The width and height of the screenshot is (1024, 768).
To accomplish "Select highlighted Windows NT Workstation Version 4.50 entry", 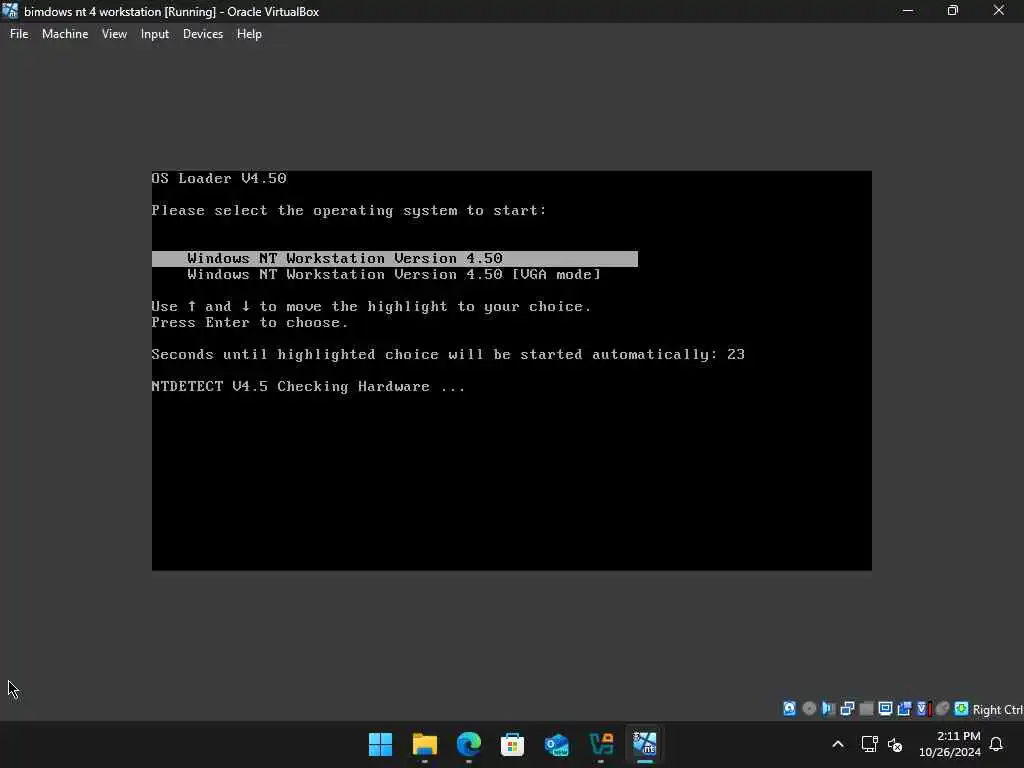I will 394,259.
